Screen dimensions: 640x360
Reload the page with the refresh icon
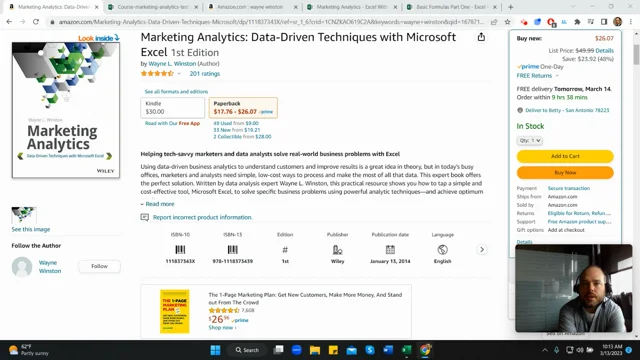click(x=36, y=22)
